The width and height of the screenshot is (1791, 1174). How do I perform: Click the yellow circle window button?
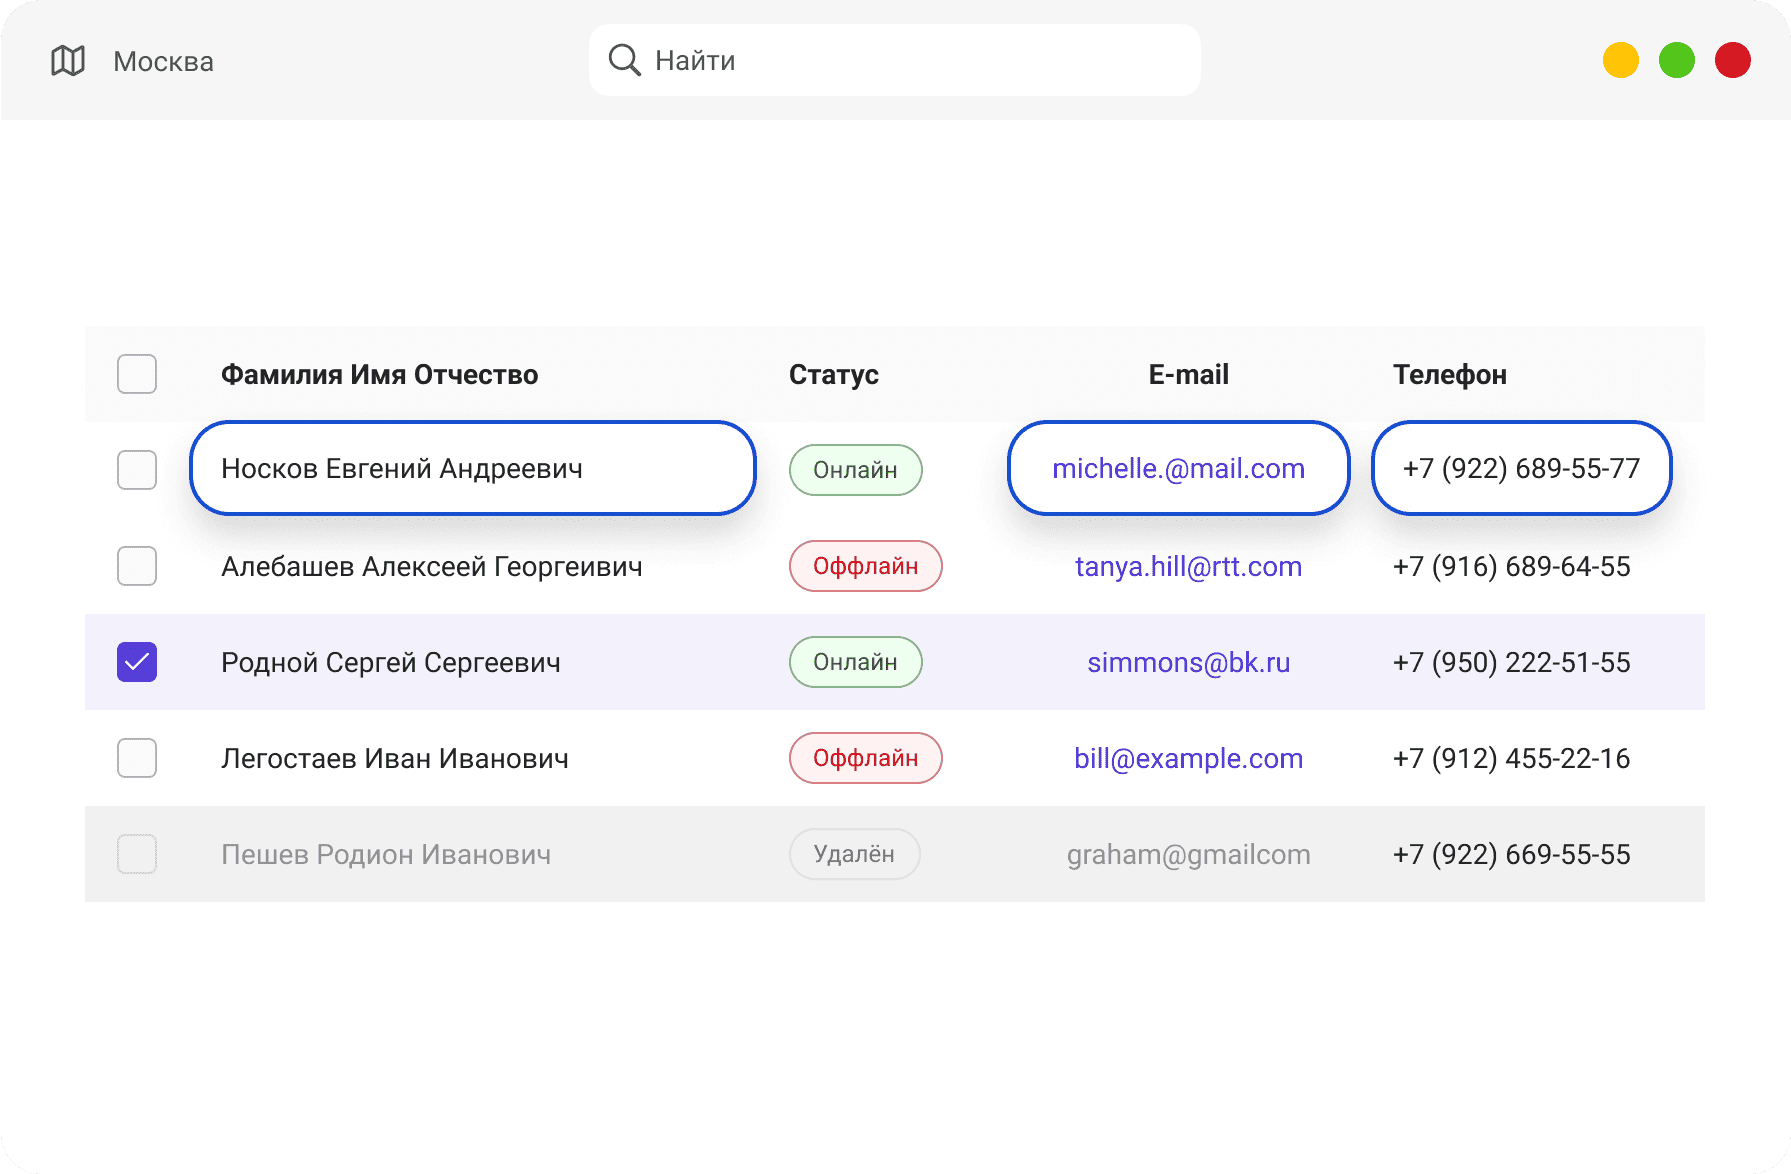click(1620, 60)
